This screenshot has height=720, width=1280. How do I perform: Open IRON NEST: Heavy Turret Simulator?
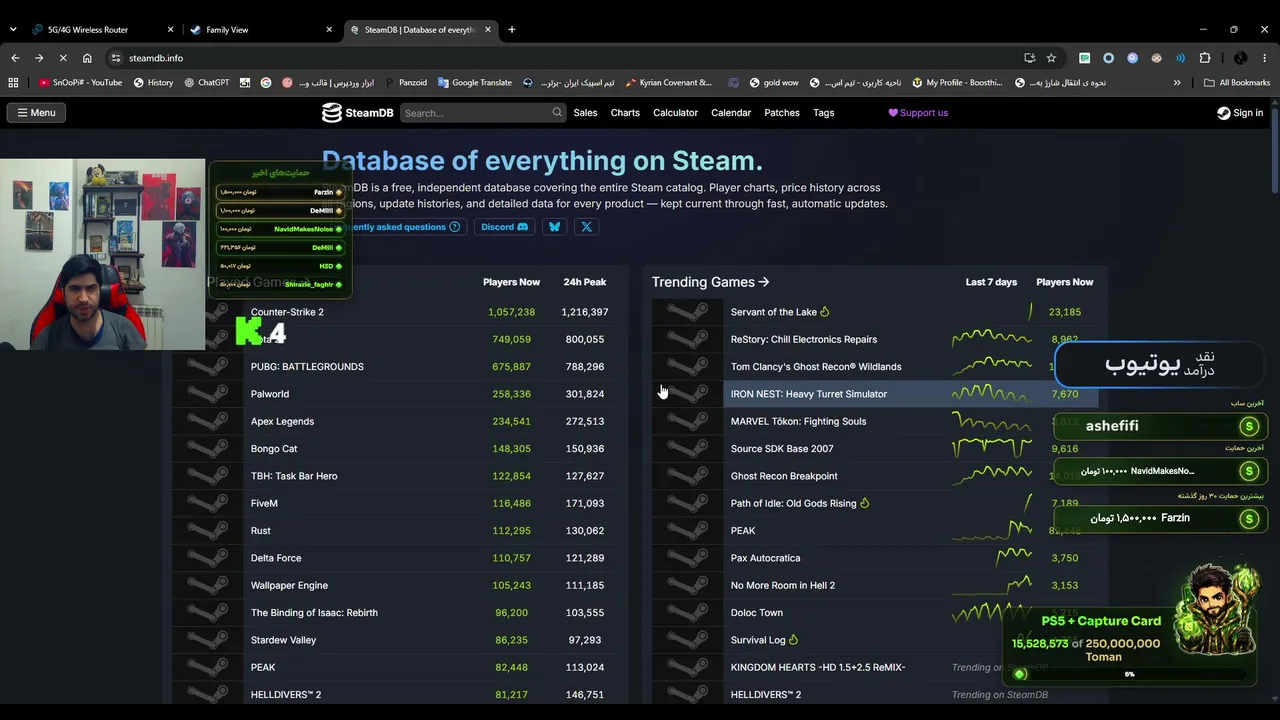(x=809, y=394)
